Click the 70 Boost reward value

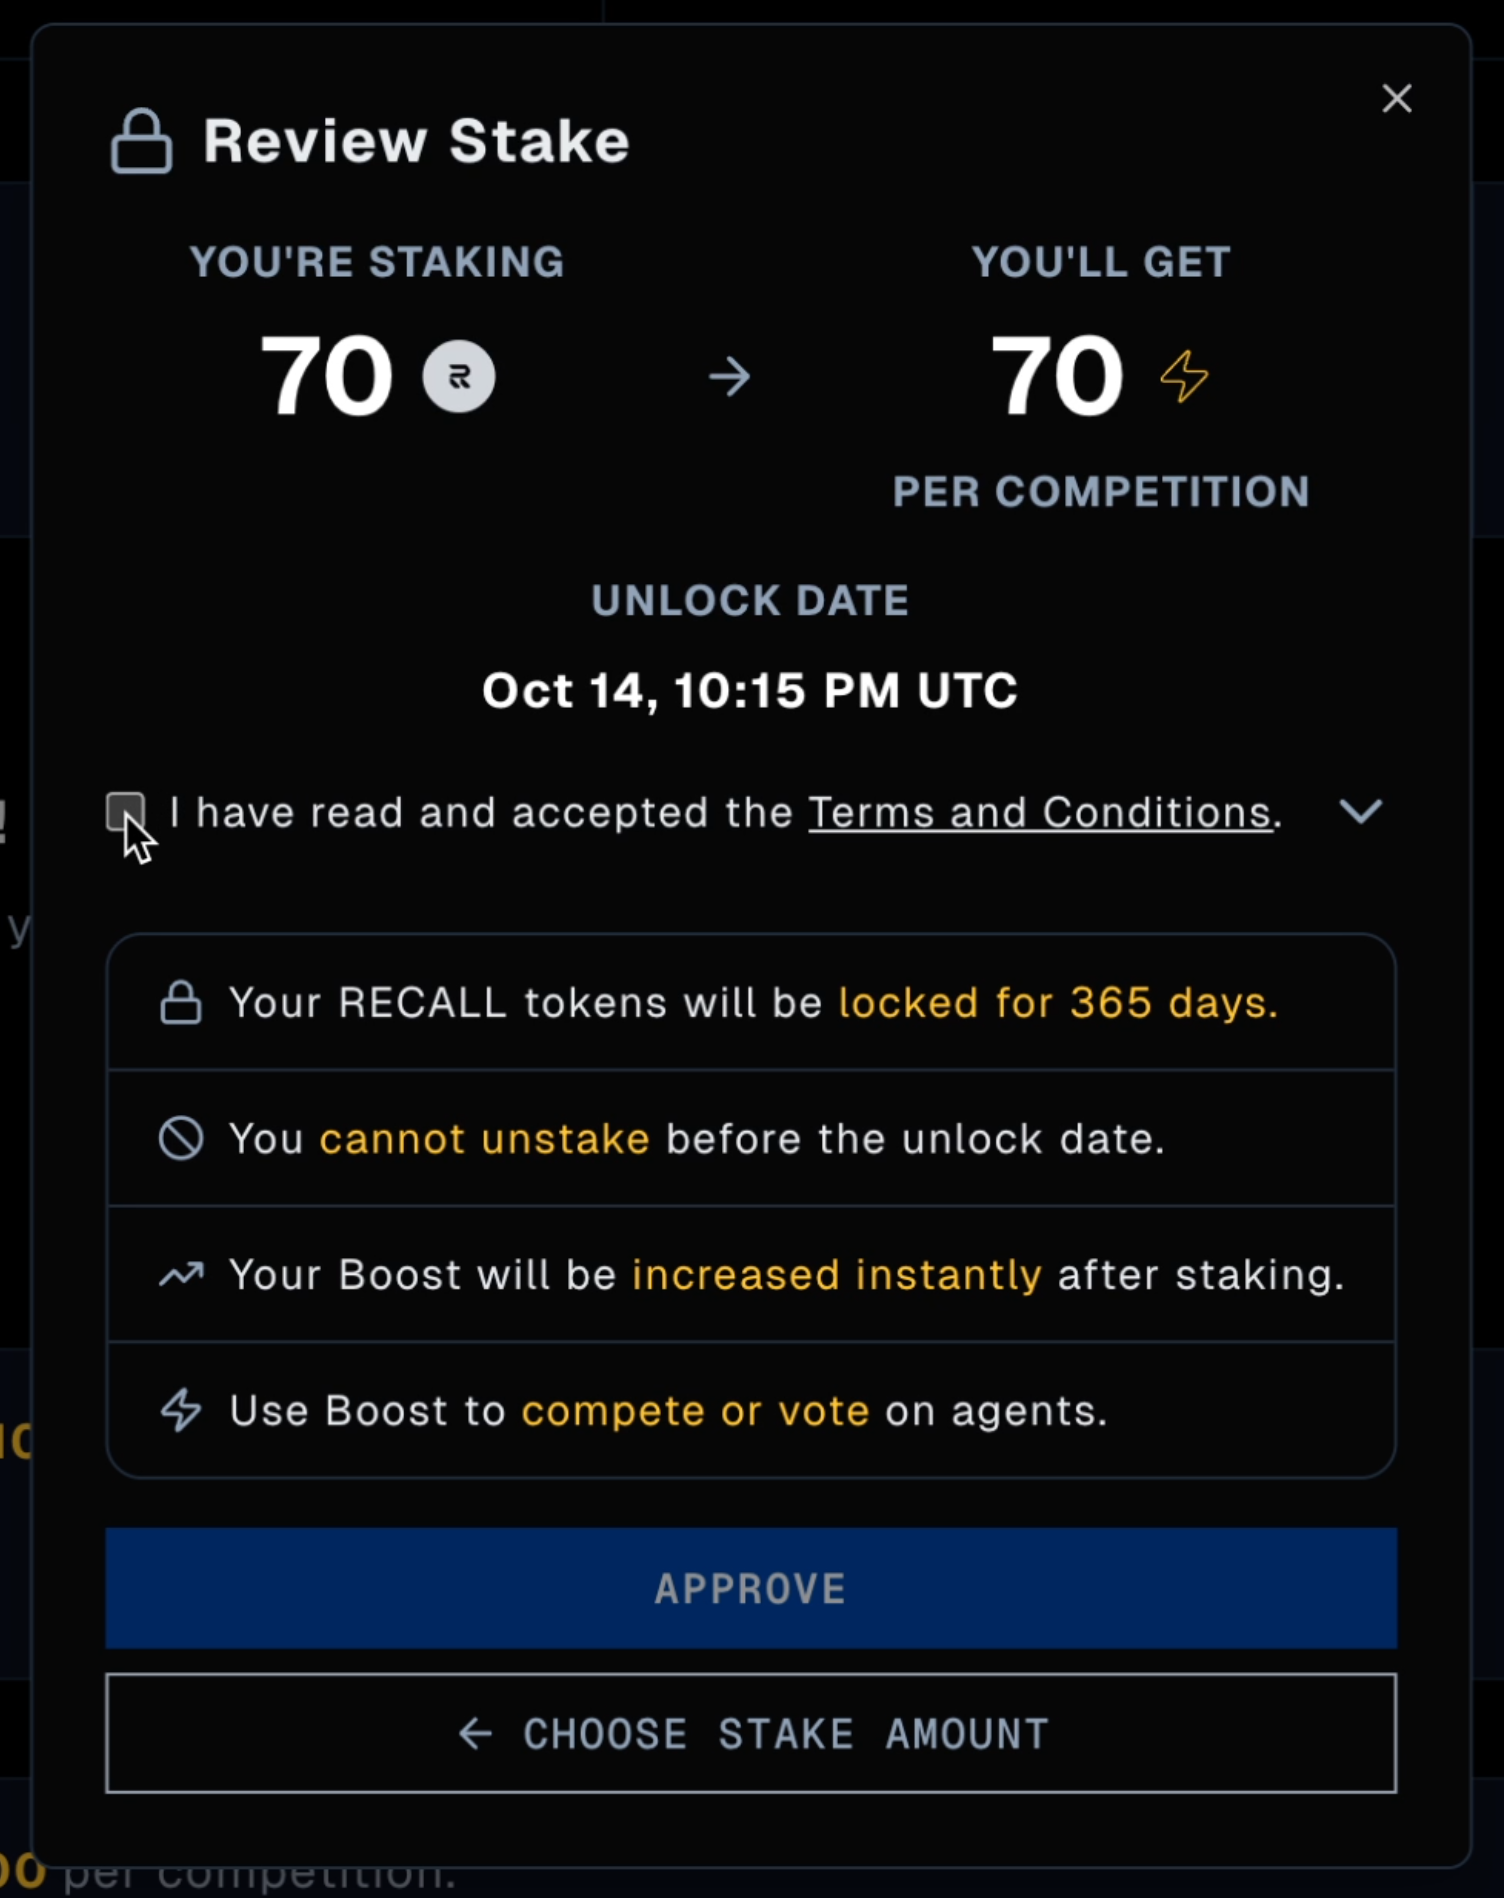tap(1057, 376)
